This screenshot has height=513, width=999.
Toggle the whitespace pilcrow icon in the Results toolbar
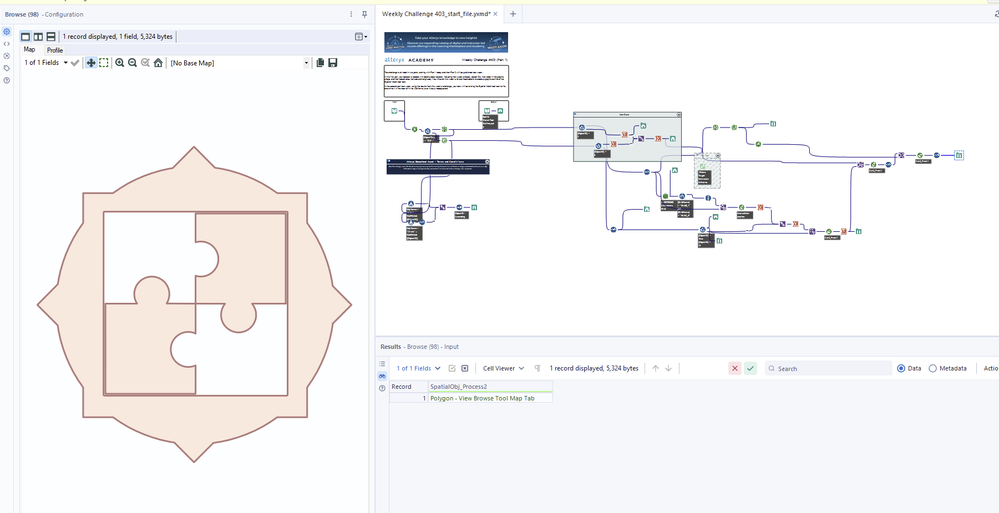point(538,368)
